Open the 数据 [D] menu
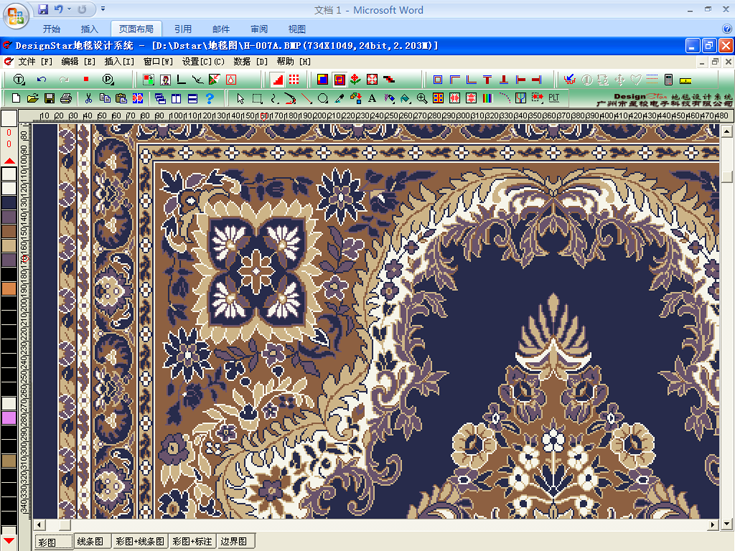Viewport: 735px width, 551px height. [x=250, y=61]
